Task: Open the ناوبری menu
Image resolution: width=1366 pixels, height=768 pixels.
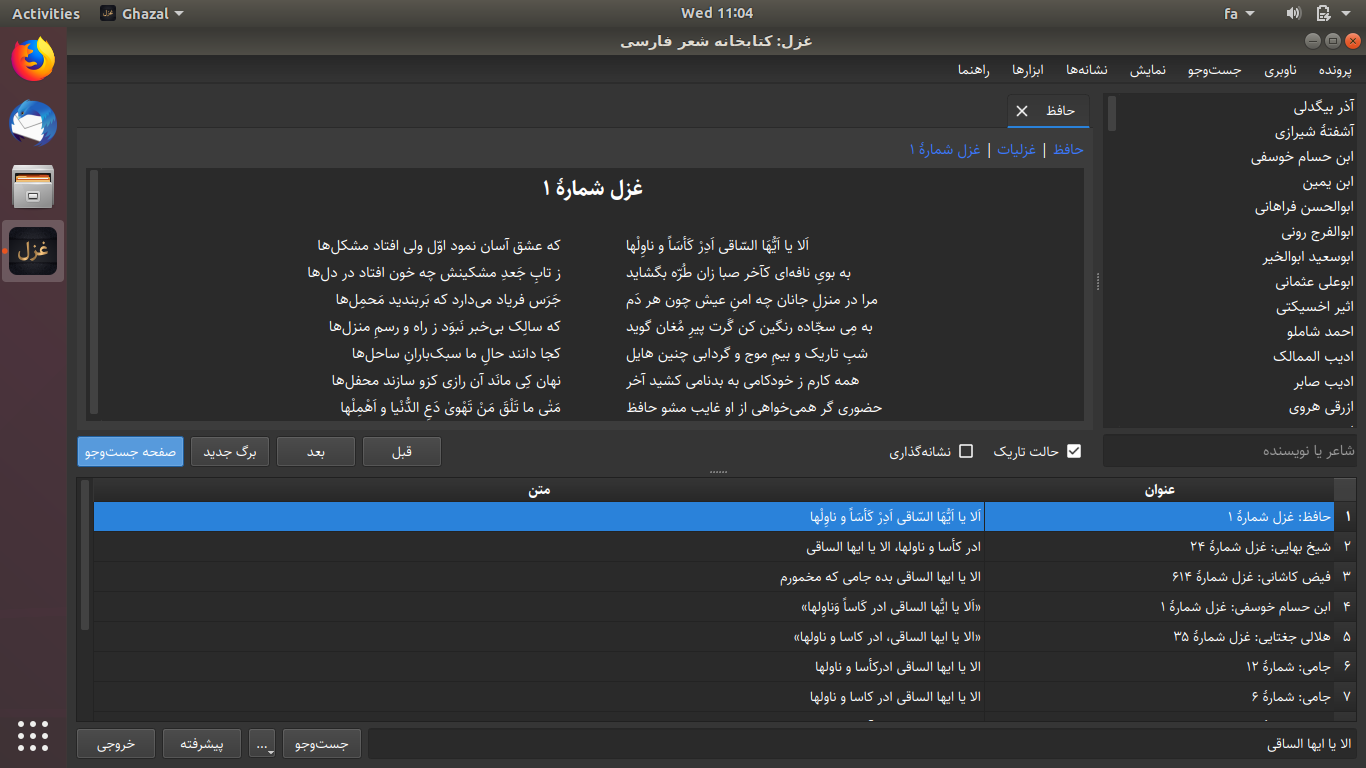Action: (x=1280, y=70)
